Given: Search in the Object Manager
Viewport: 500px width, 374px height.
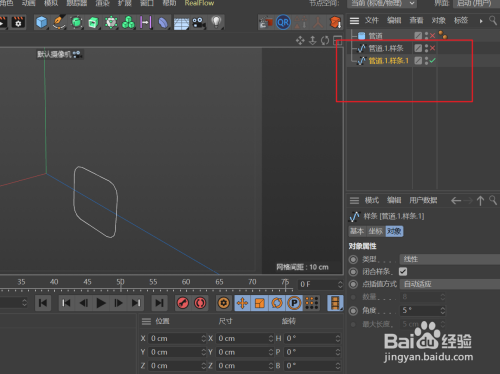Looking at the screenshot, I should 493,21.
